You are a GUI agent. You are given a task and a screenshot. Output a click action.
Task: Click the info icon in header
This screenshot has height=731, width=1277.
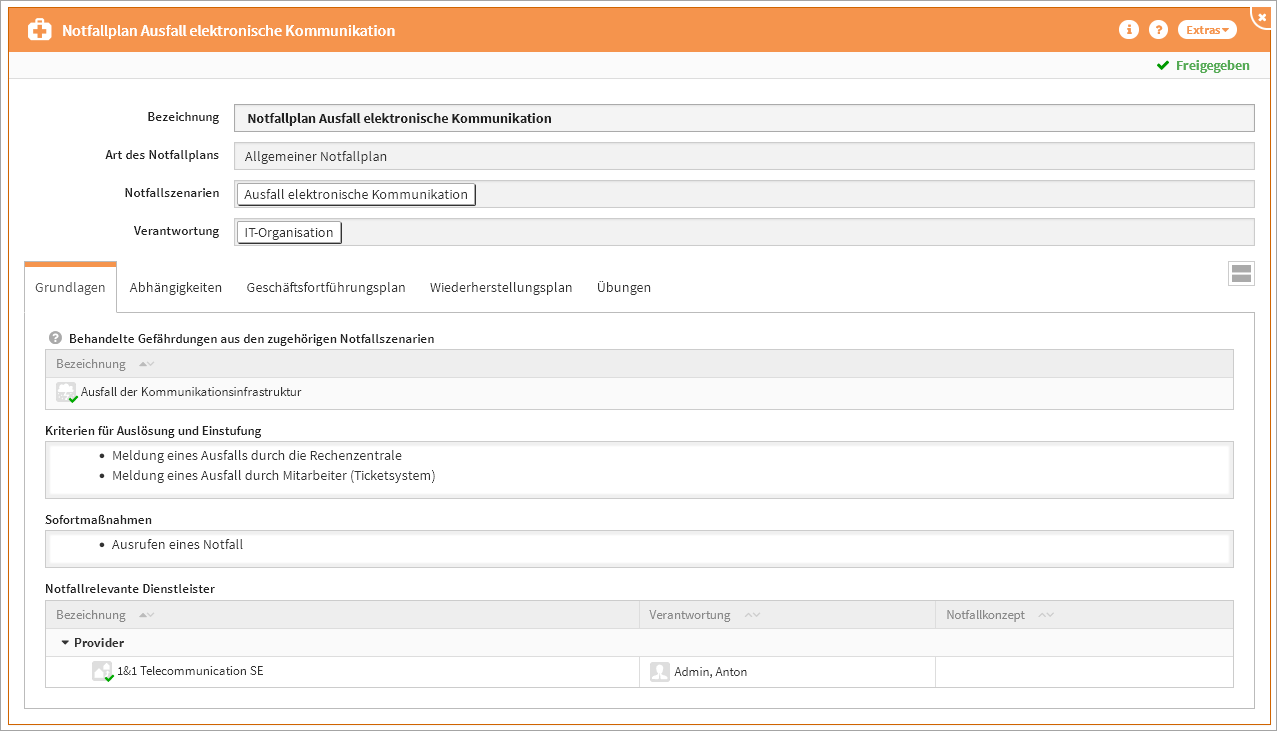(x=1129, y=30)
